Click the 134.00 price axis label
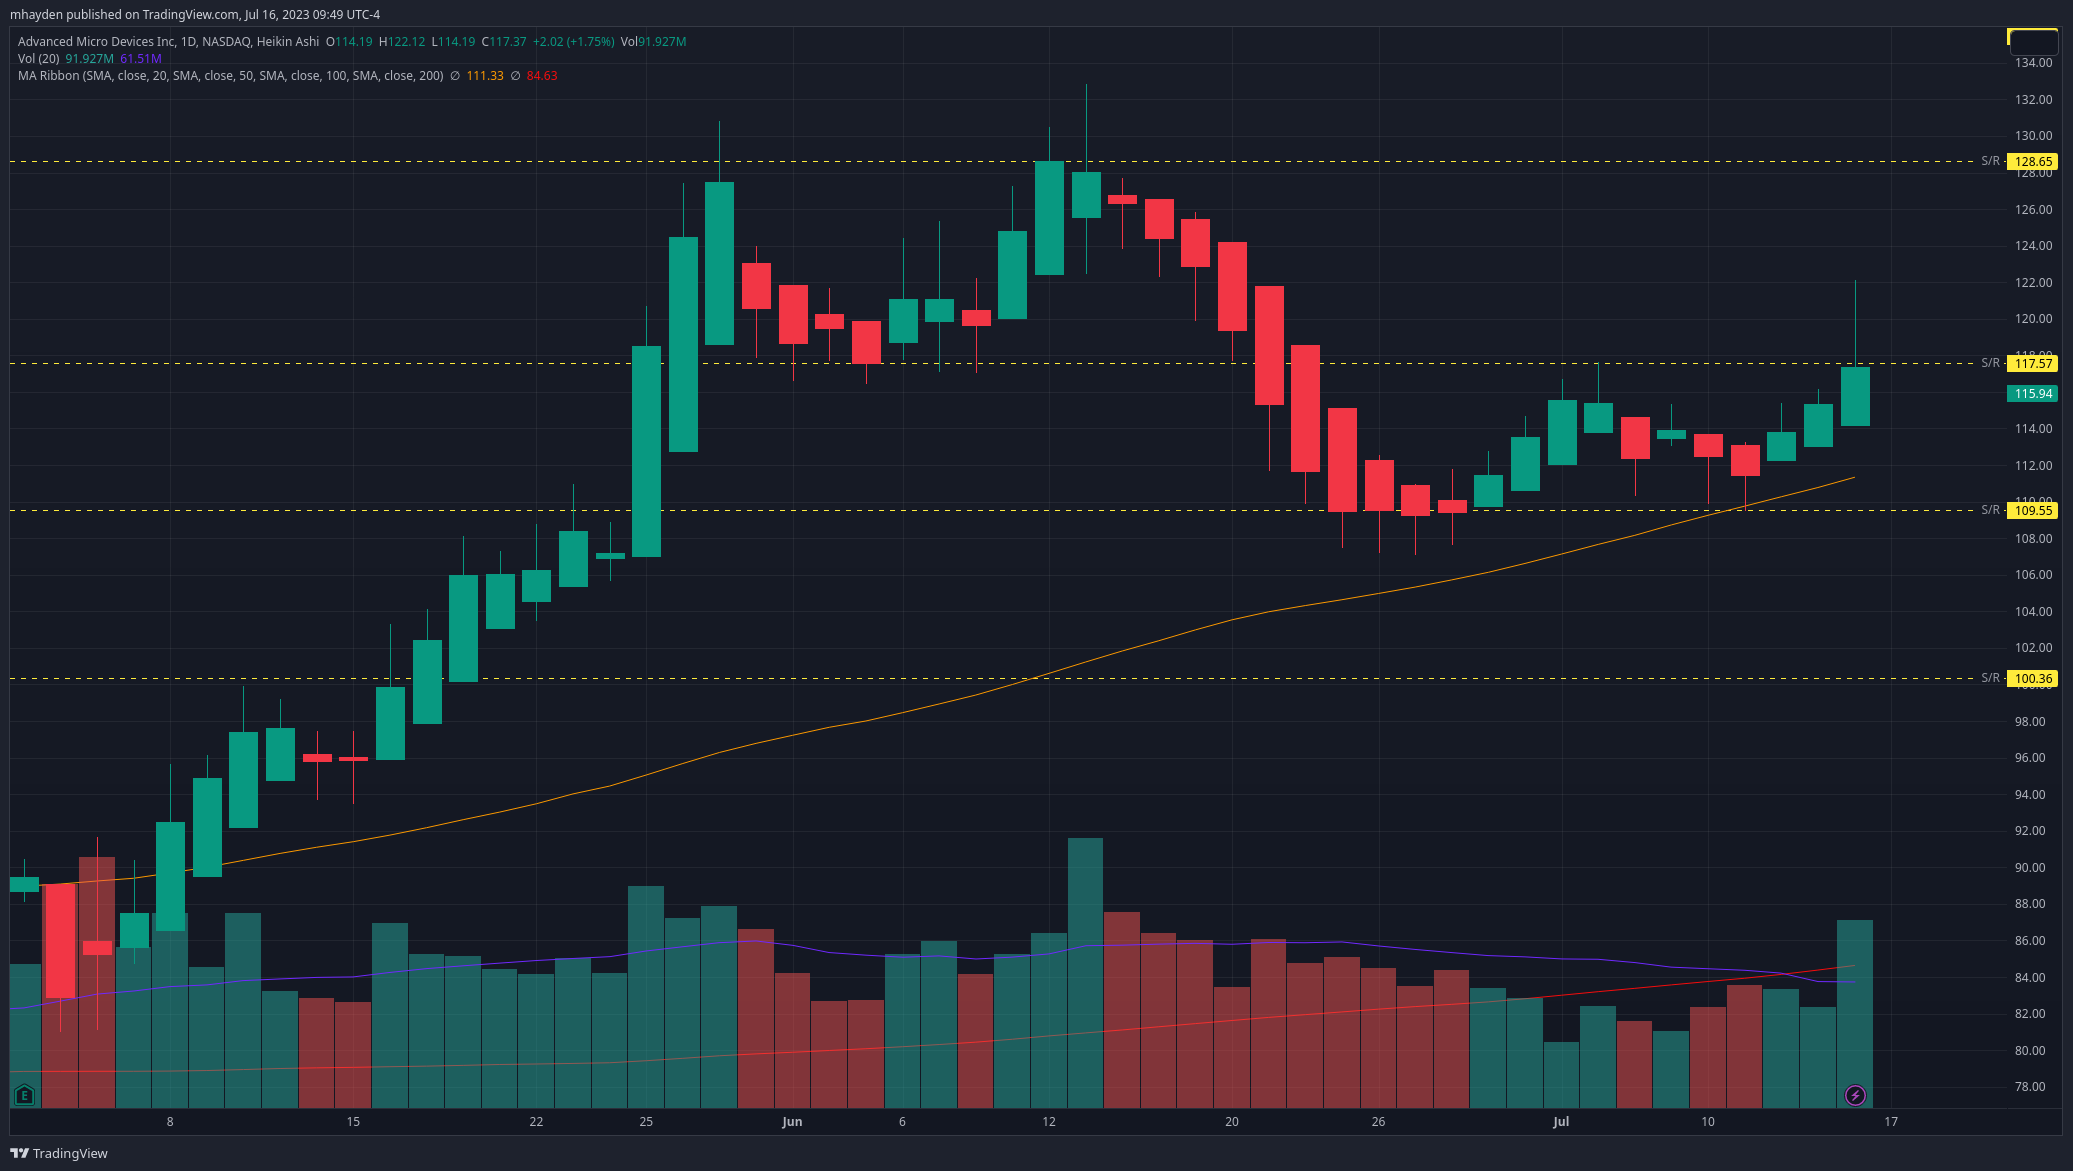 [2034, 63]
